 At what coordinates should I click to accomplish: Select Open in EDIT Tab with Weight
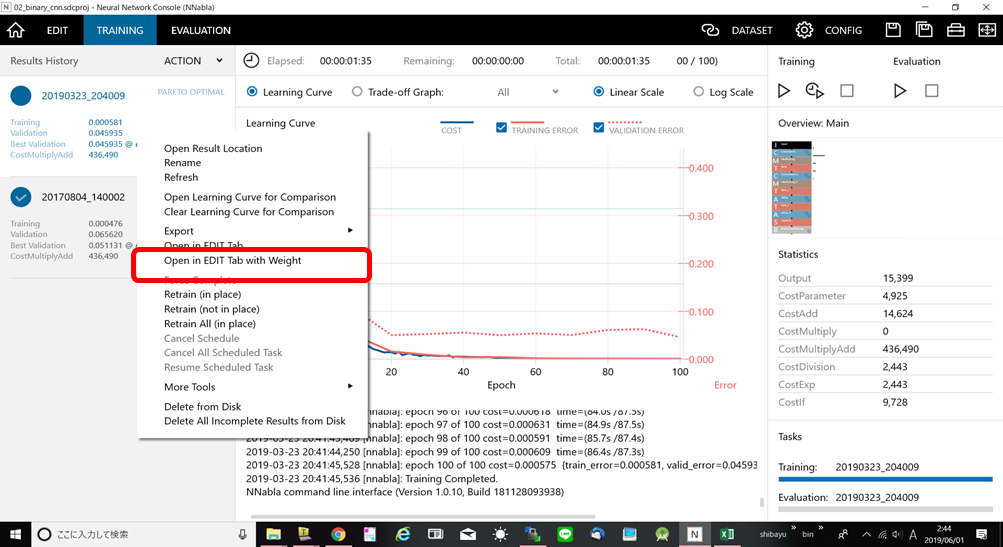(232, 260)
